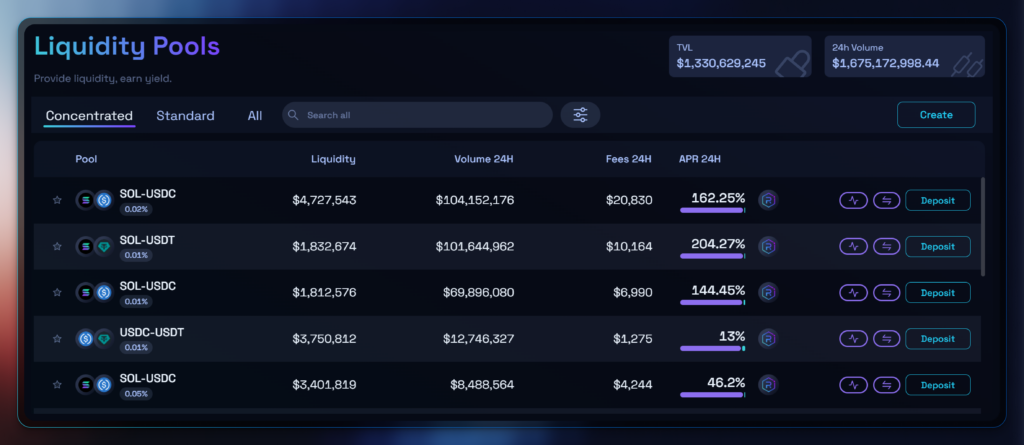Click Raydium reward icon beside 162.25% APR
This screenshot has height=445, width=1024.
pos(768,200)
